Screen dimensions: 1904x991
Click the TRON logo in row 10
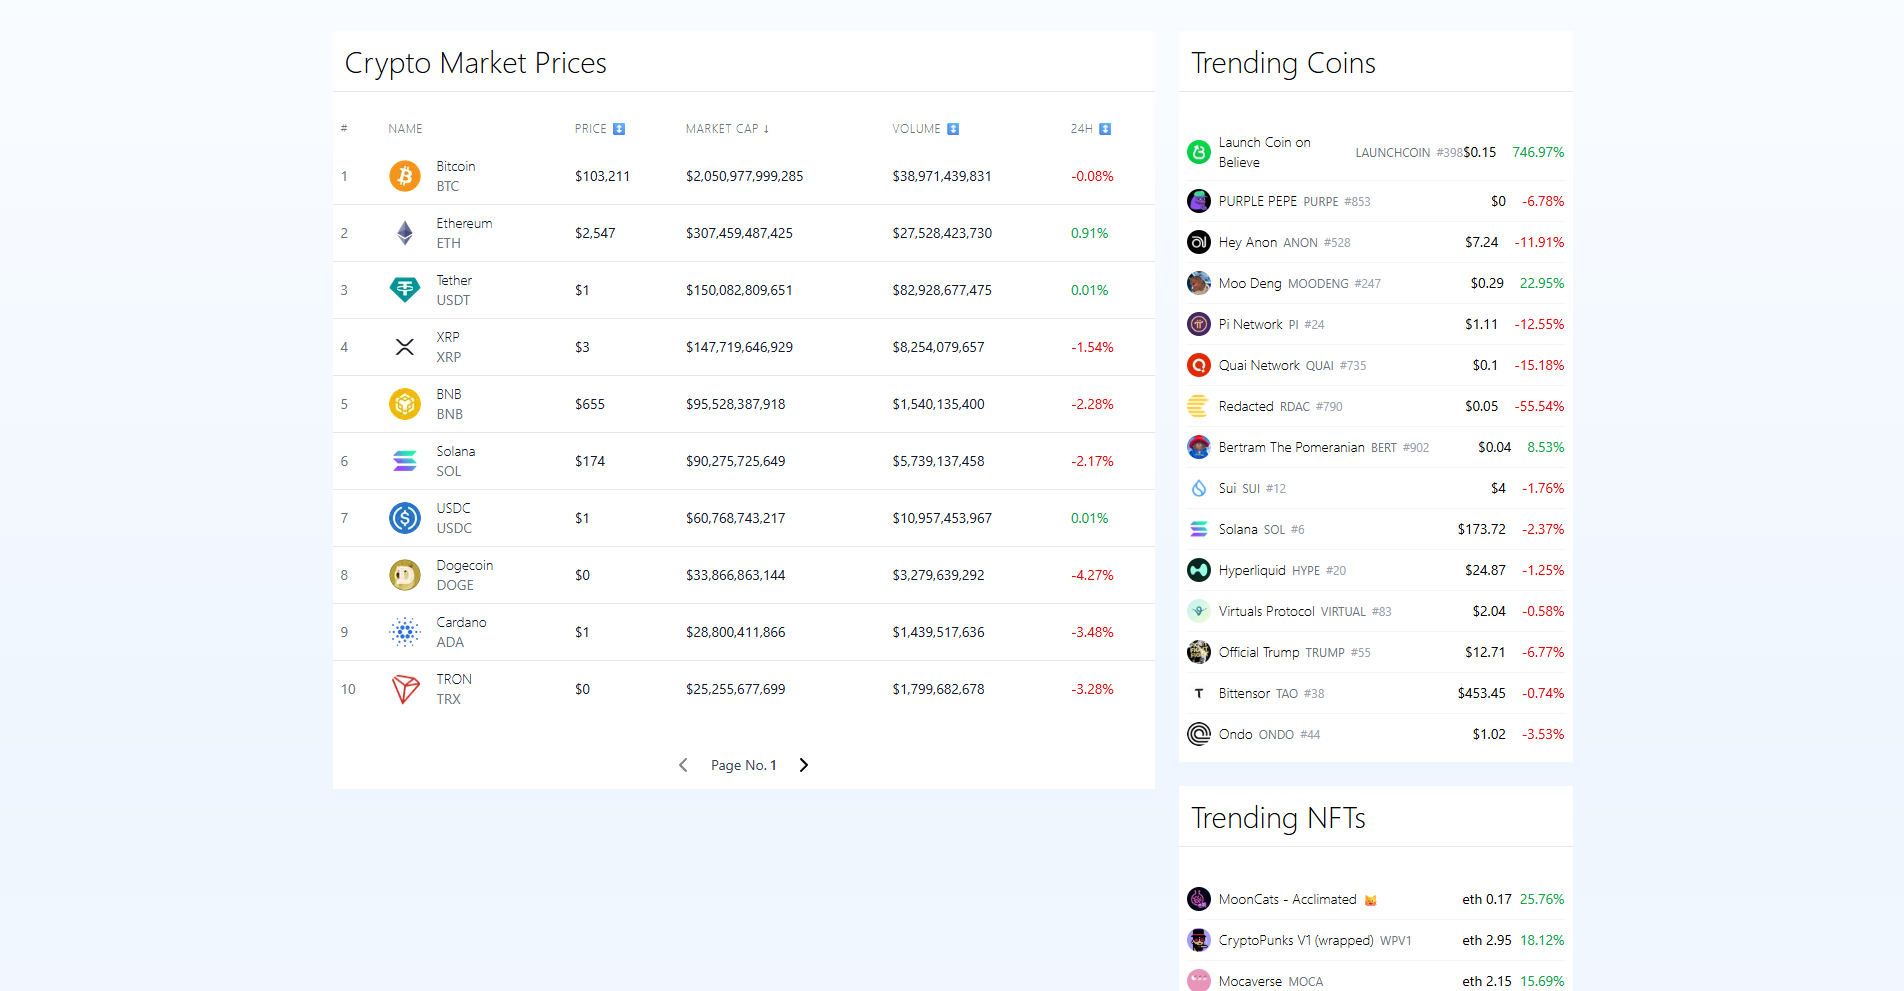404,689
